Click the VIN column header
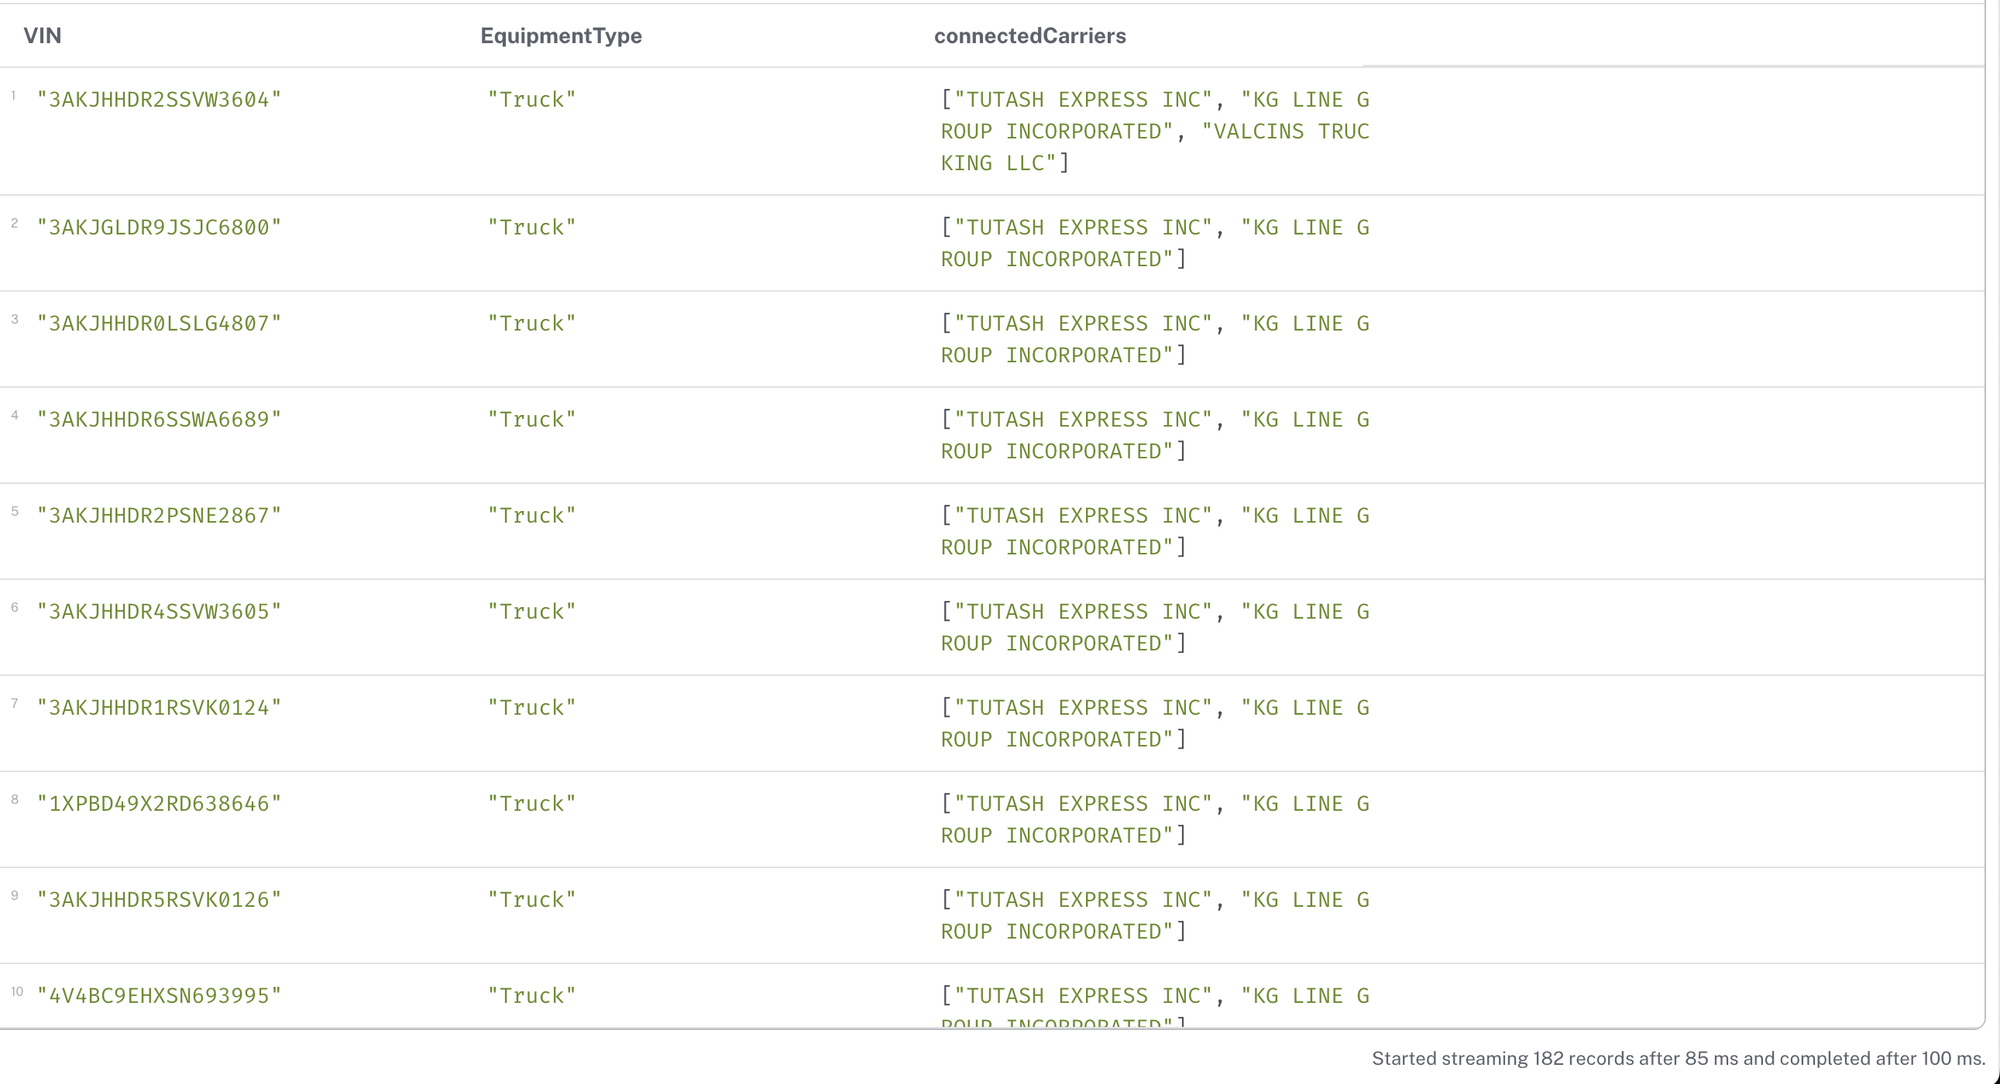2000x1084 pixels. point(42,36)
